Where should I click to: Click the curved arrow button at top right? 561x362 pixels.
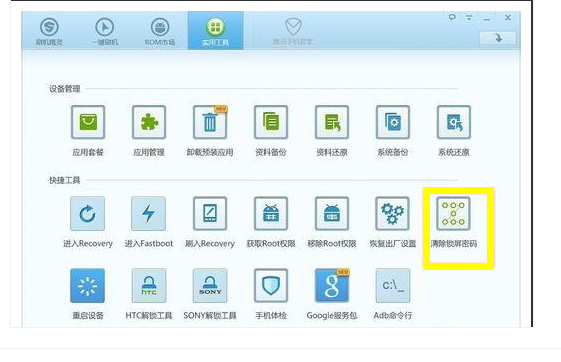click(x=498, y=38)
